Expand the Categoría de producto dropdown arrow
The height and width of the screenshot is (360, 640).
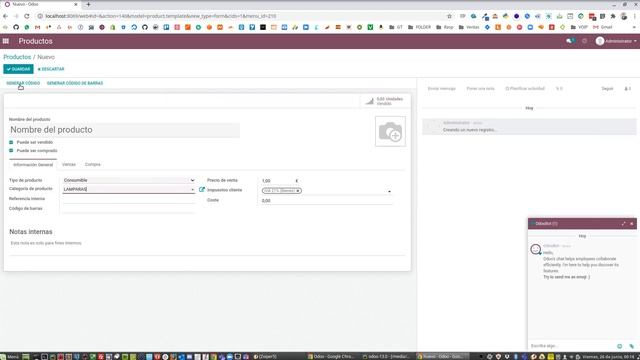(x=192, y=190)
